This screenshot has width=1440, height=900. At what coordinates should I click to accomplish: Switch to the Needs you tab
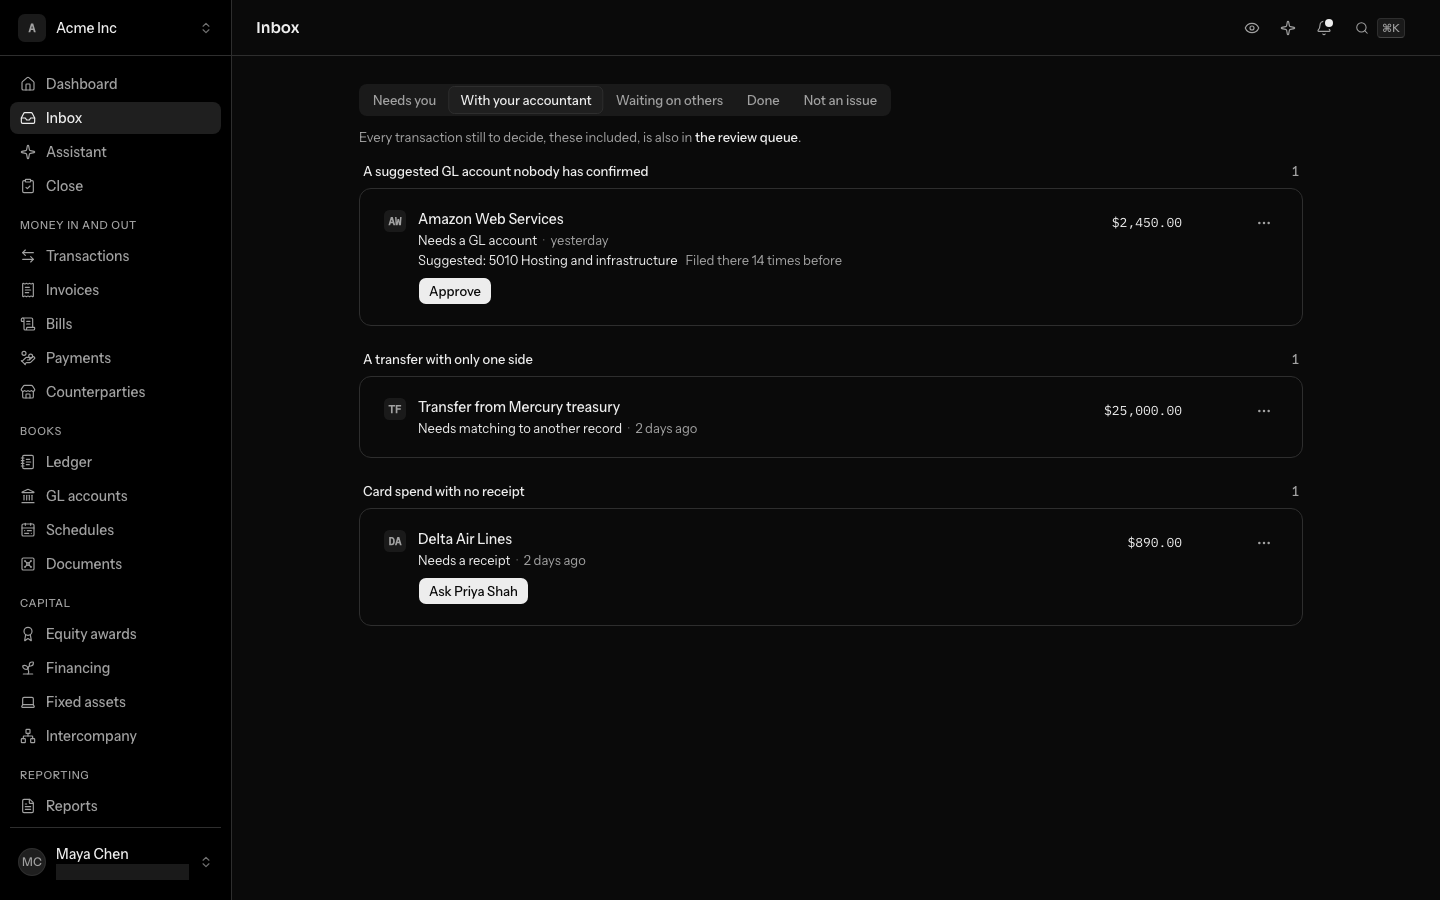[x=404, y=100]
